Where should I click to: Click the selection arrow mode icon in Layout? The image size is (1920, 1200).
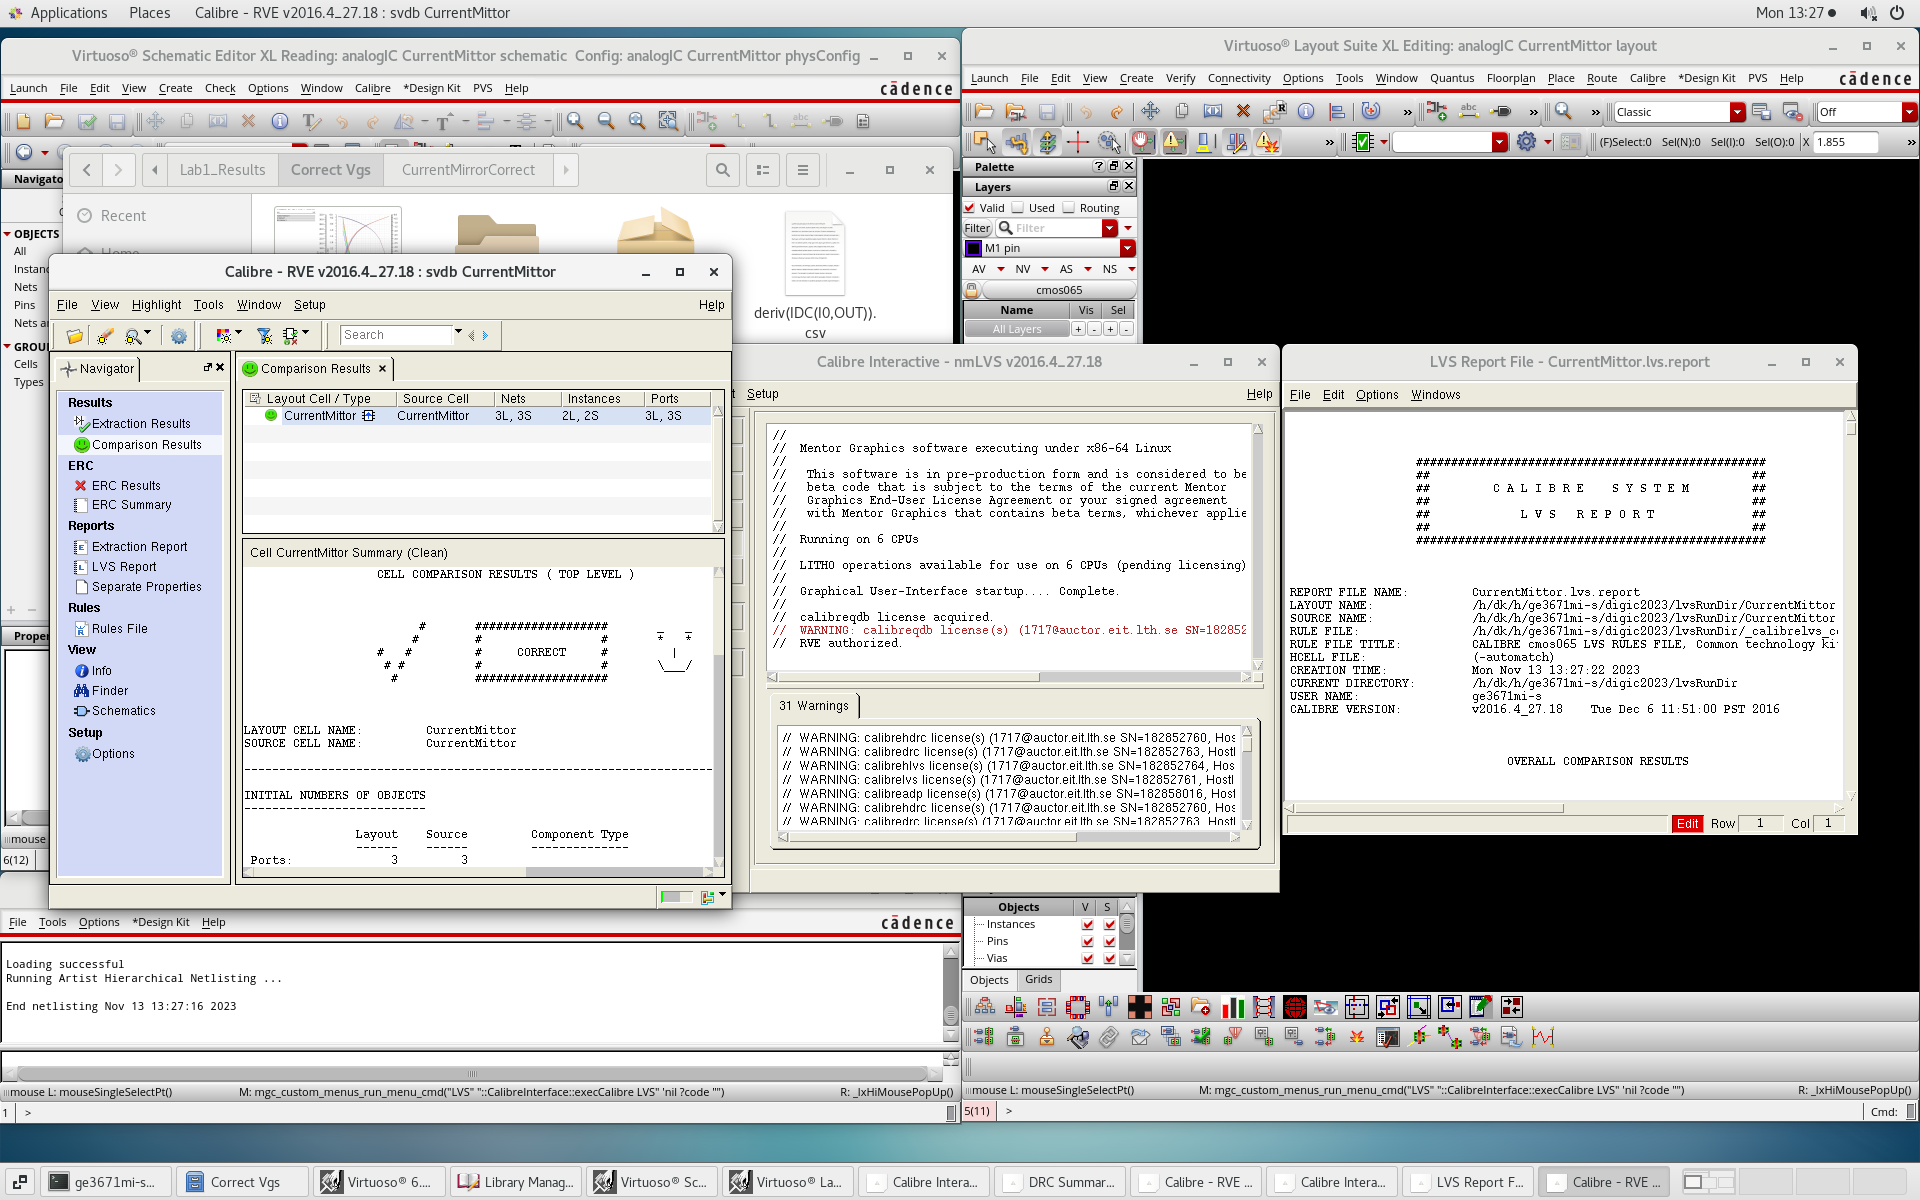985,143
